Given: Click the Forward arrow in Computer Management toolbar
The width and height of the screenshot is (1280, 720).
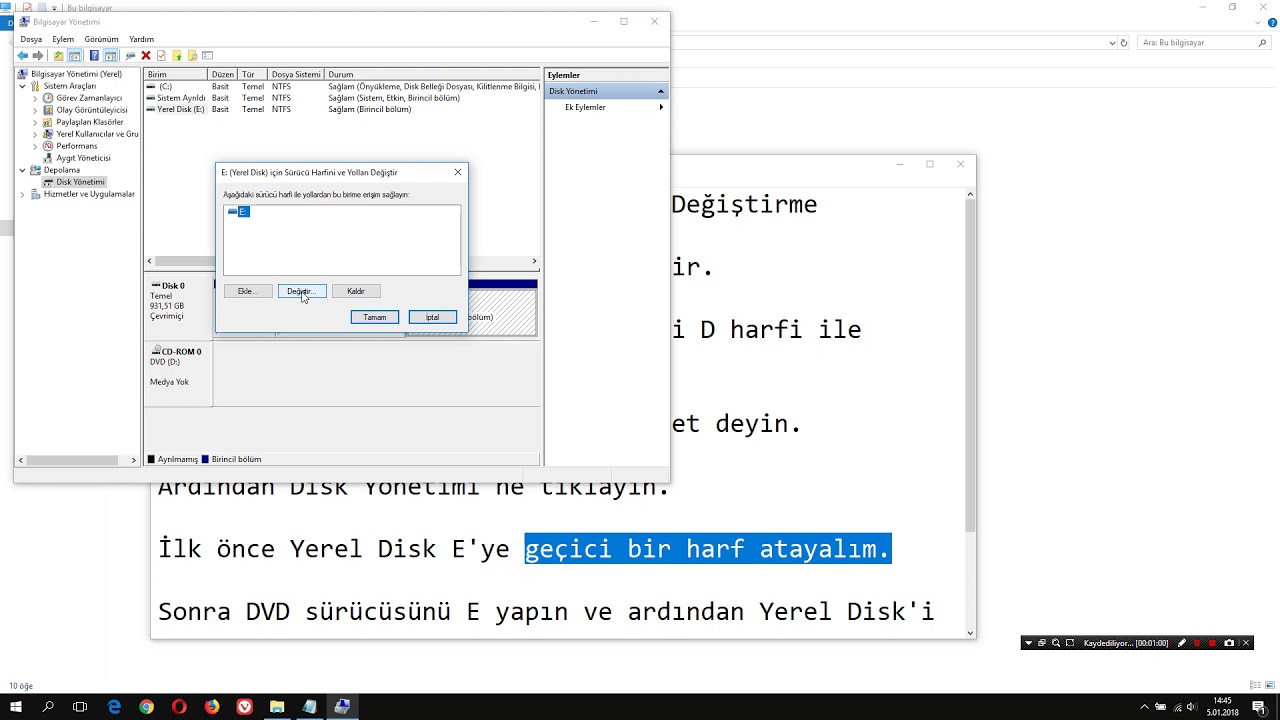Looking at the screenshot, I should (38, 56).
